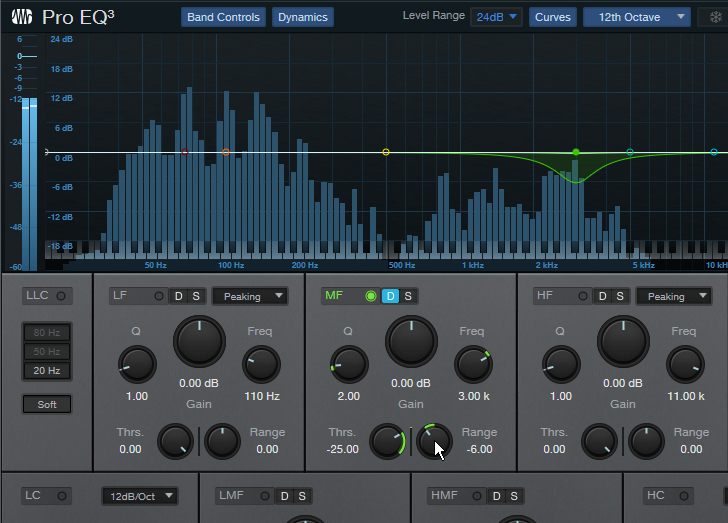Screen dimensions: 728x523
Task: Click the Curves button
Action: pyautogui.click(x=553, y=17)
